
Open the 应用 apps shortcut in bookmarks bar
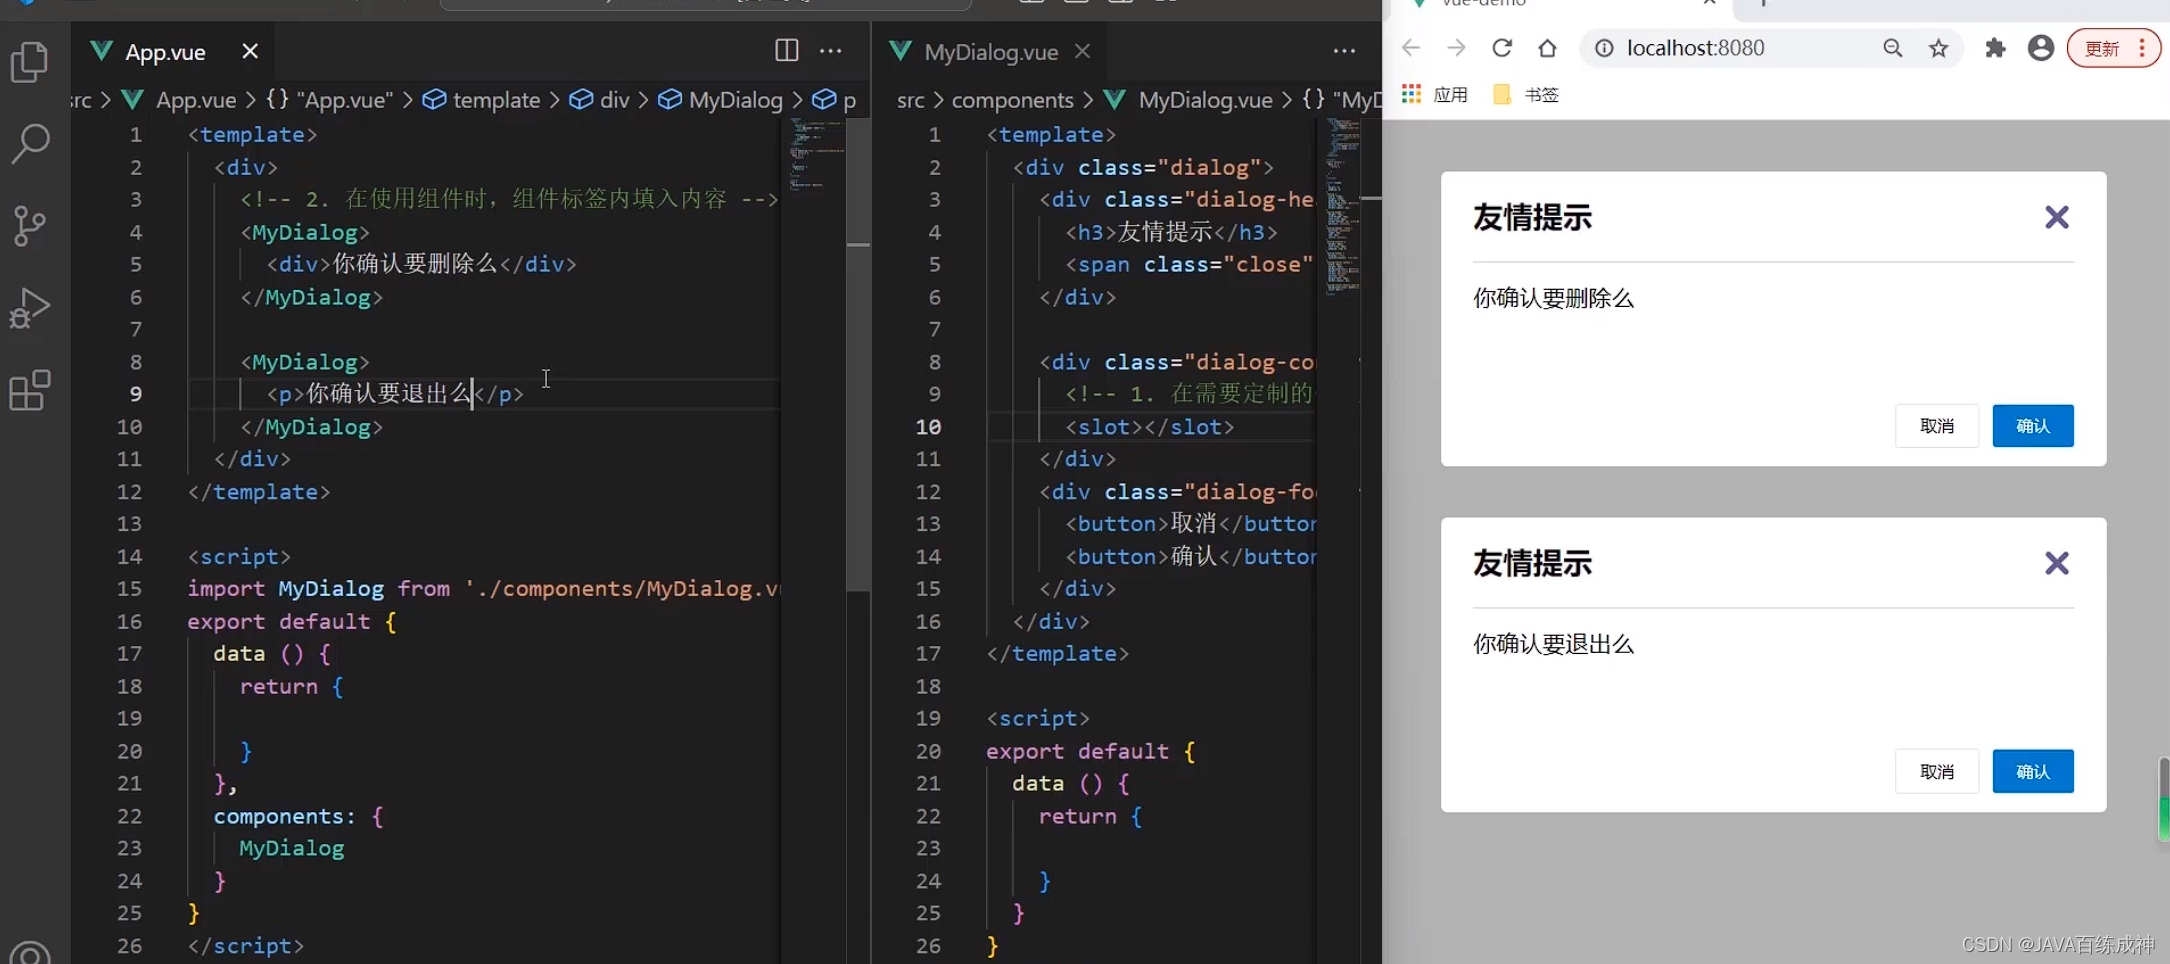[x=1435, y=94]
